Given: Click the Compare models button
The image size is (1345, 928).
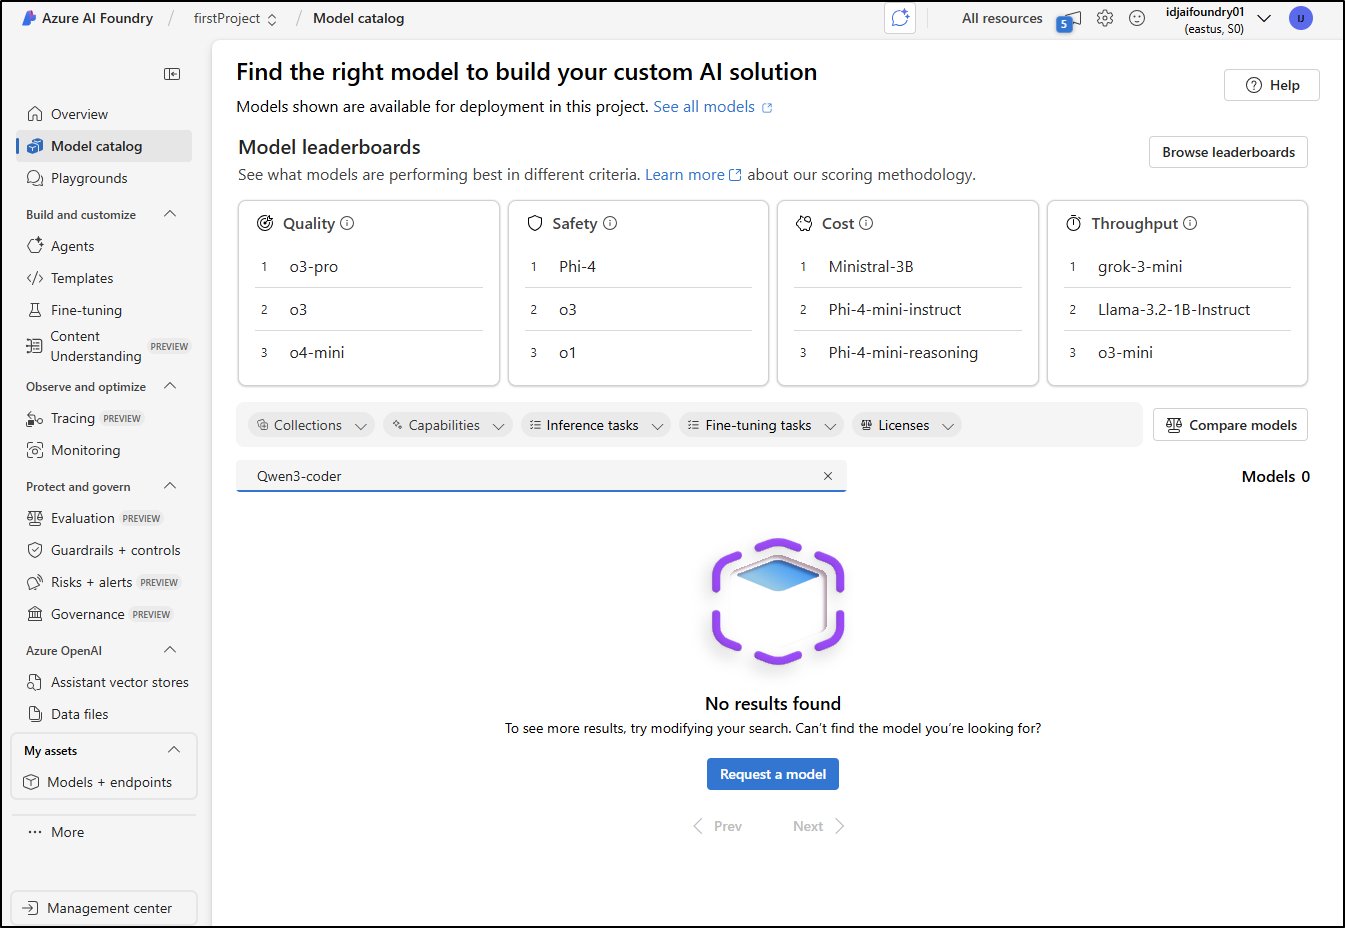Looking at the screenshot, I should tap(1230, 425).
